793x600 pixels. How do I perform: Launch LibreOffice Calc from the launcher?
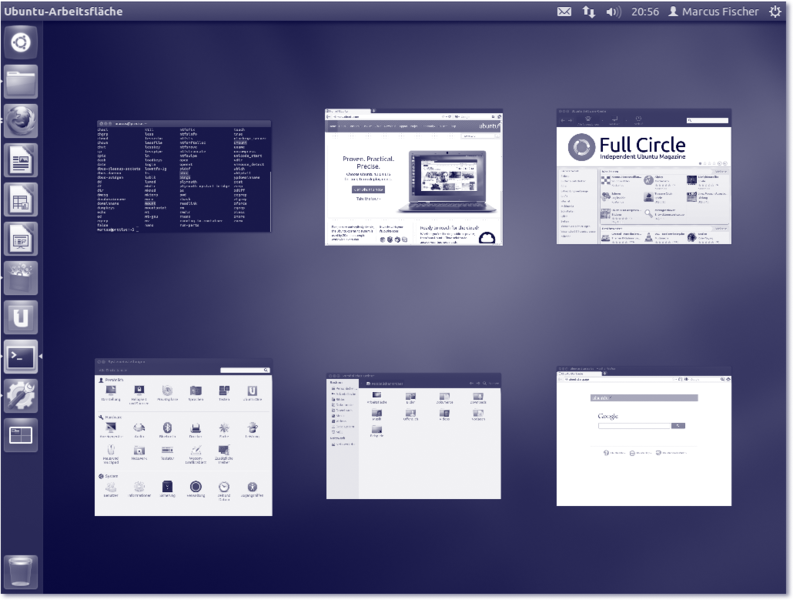[21, 199]
